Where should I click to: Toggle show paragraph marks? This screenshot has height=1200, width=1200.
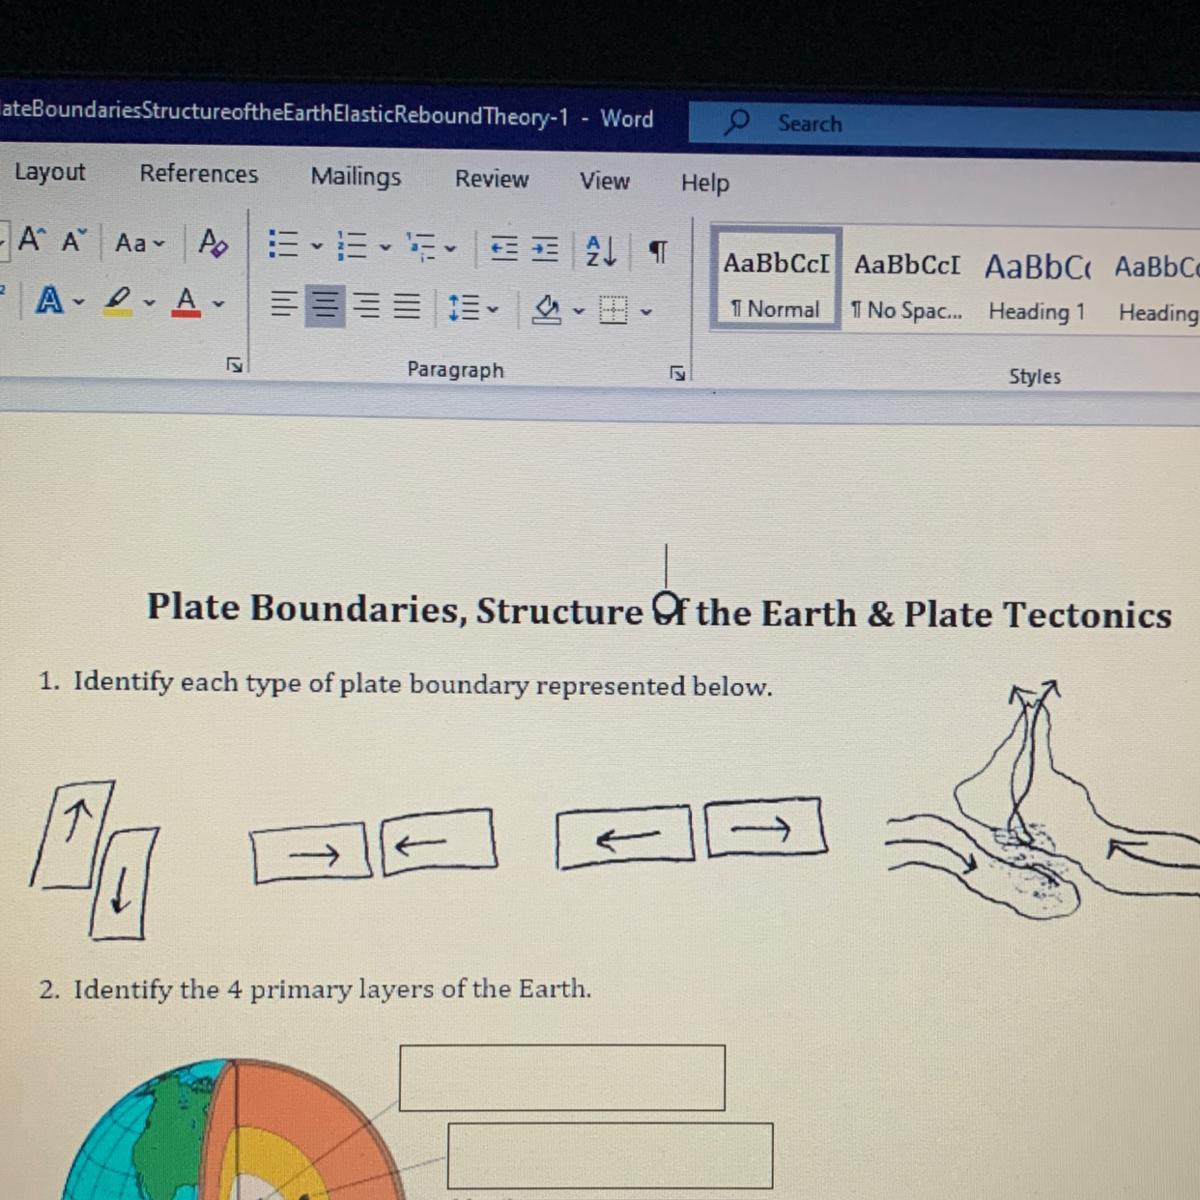tap(657, 251)
